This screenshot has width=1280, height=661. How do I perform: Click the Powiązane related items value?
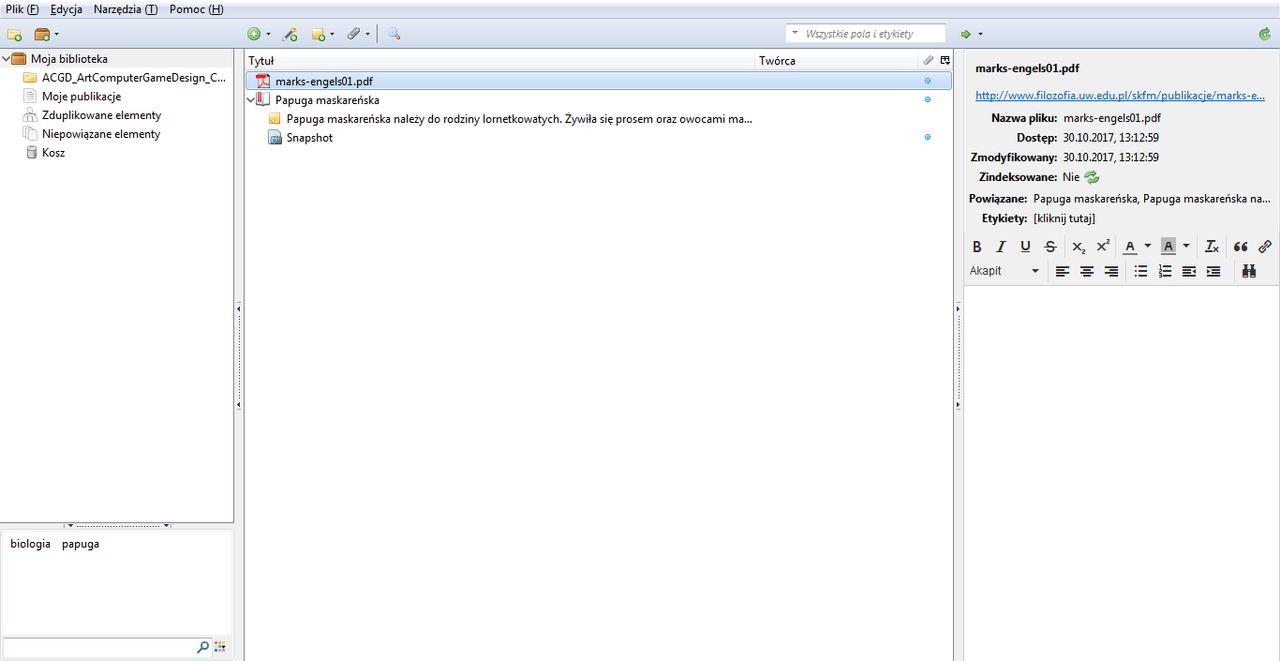pos(1152,199)
